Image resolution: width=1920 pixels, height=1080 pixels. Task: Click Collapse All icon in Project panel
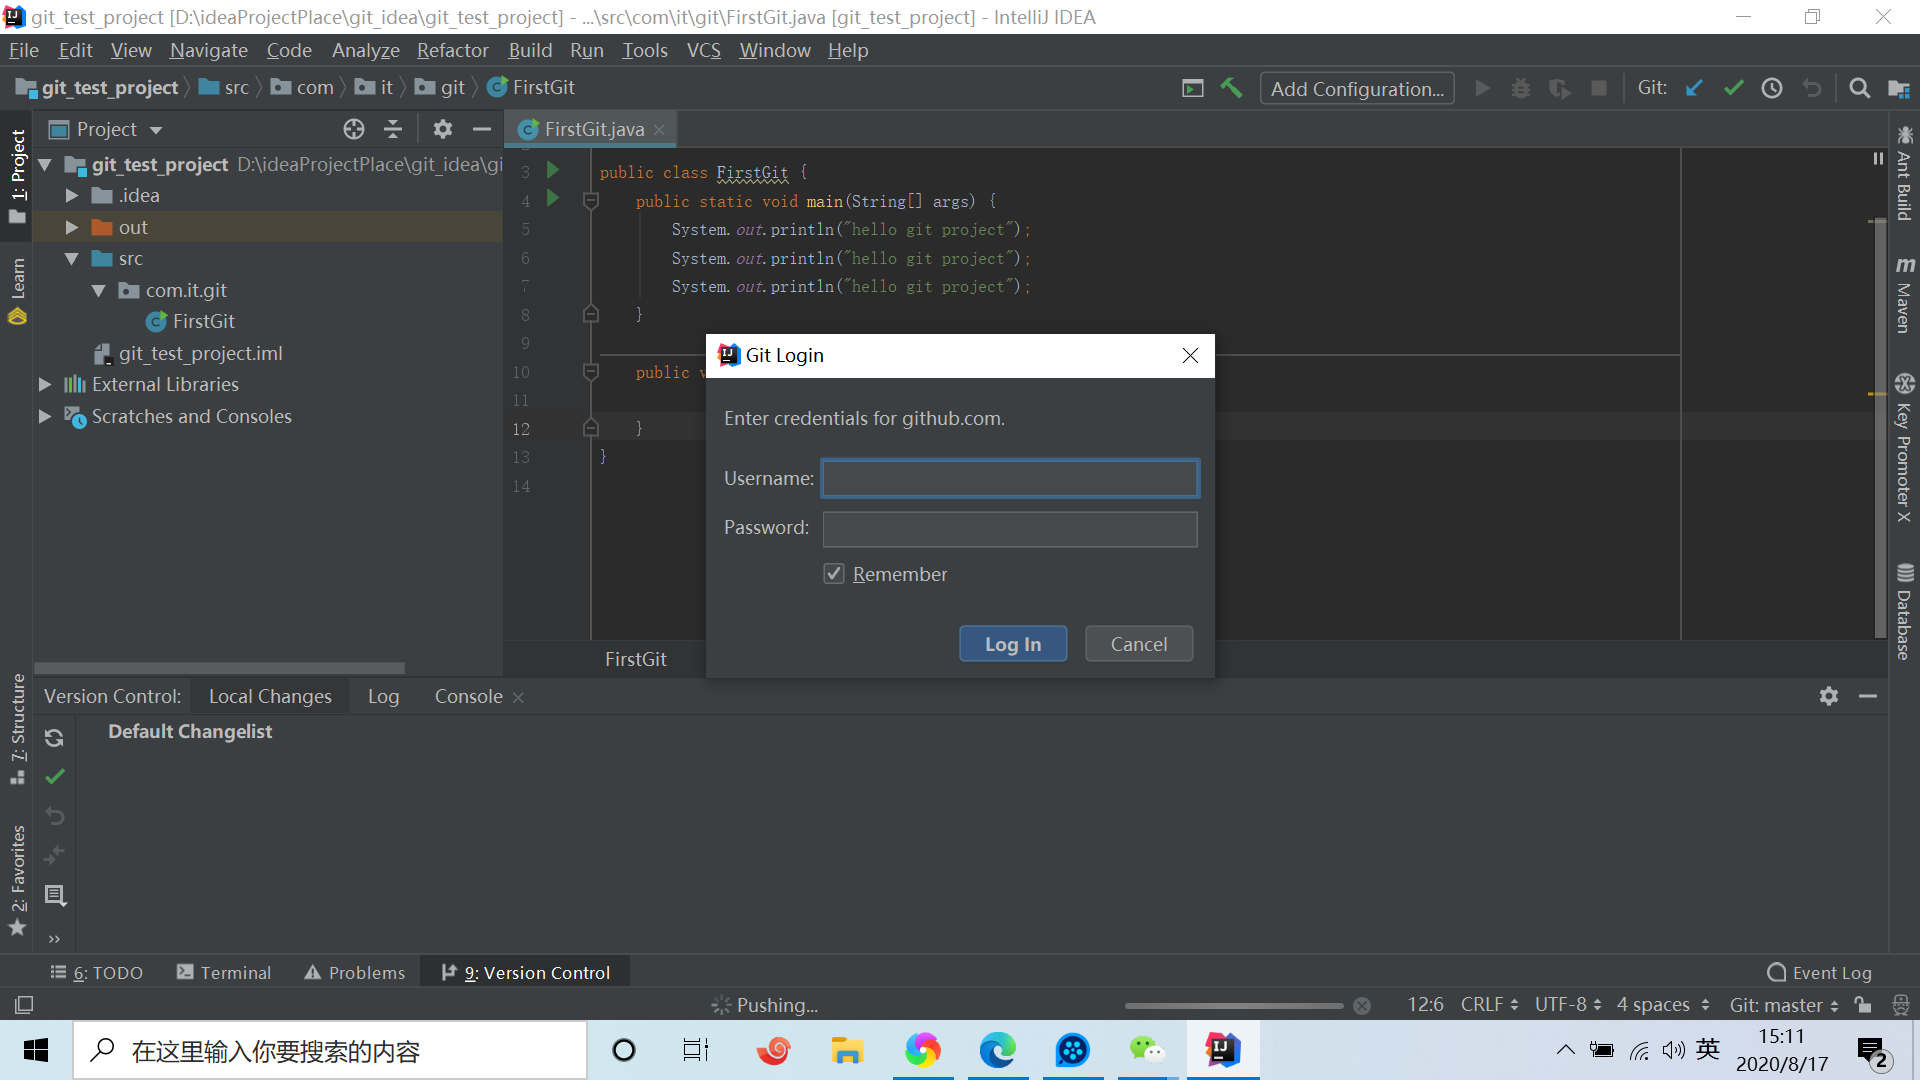point(393,129)
